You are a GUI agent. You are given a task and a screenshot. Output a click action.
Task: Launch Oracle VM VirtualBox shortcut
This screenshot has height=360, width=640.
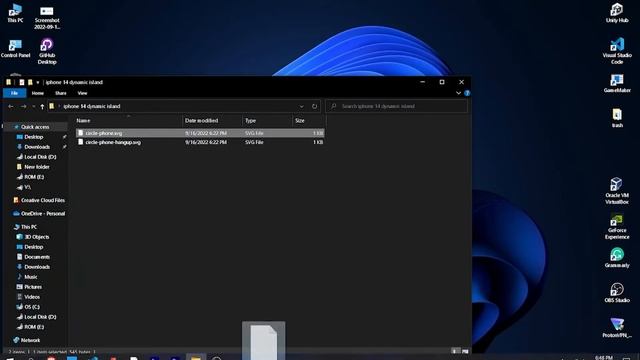pos(617,191)
